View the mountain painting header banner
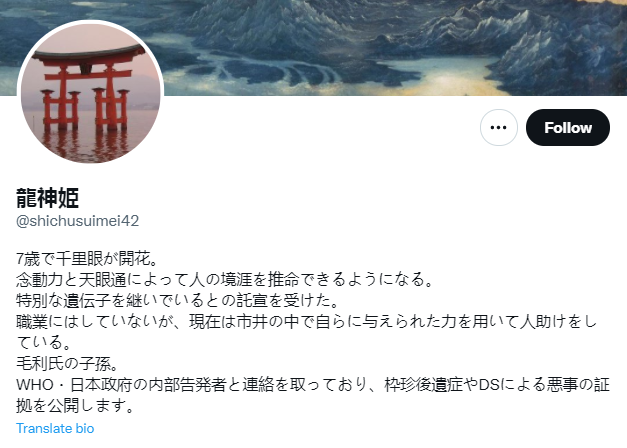 (314, 48)
